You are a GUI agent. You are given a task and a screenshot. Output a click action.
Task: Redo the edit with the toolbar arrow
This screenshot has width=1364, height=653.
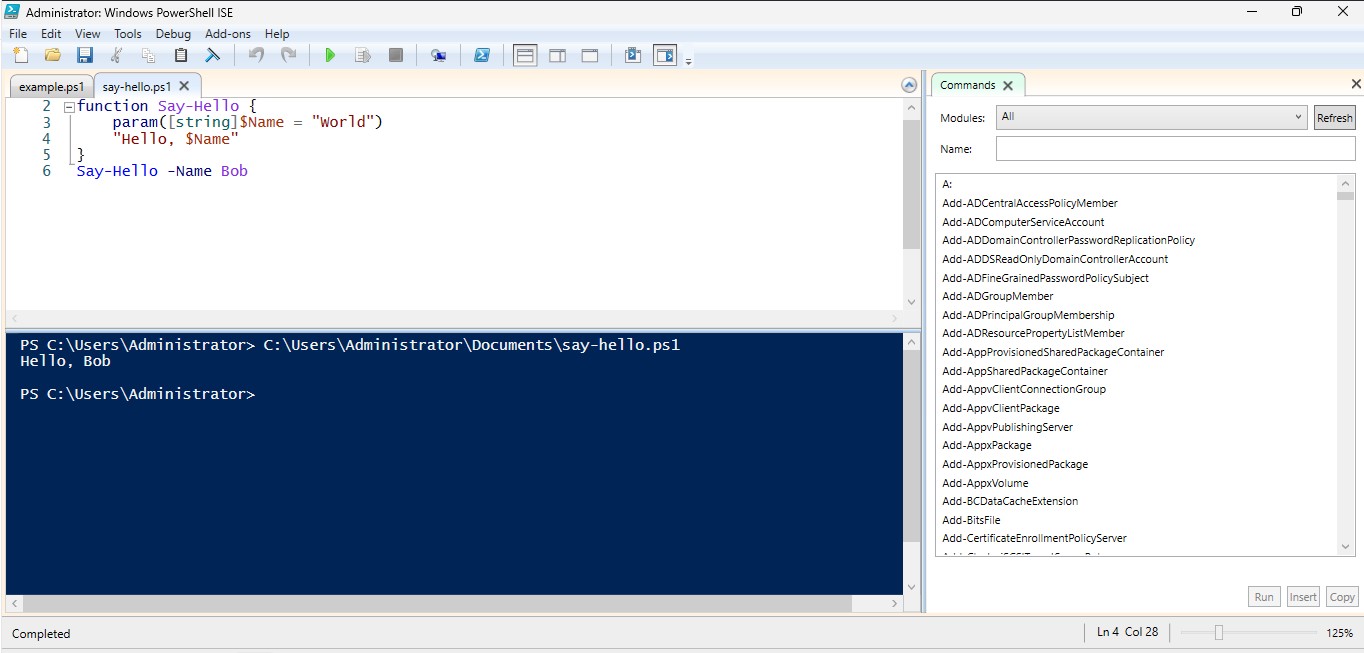pyautogui.click(x=289, y=55)
